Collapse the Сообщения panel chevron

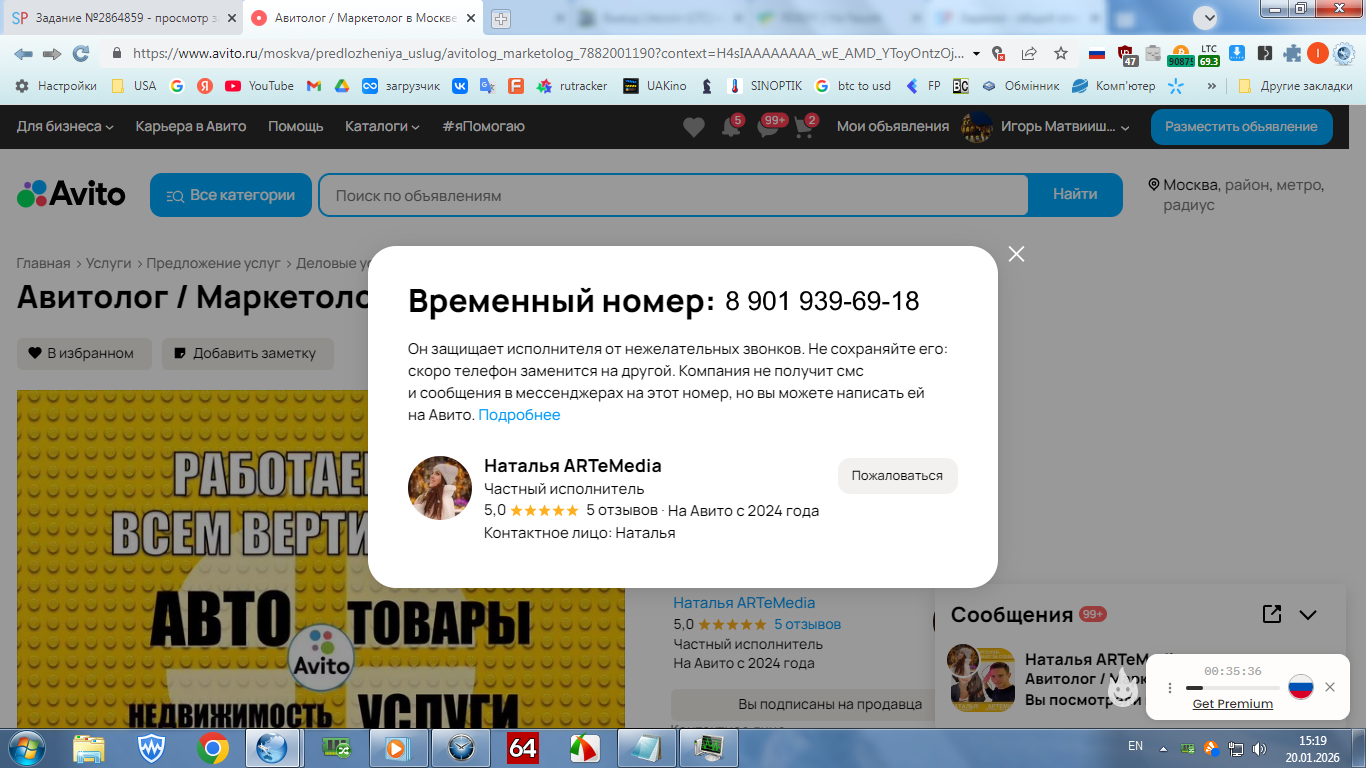coord(1308,615)
